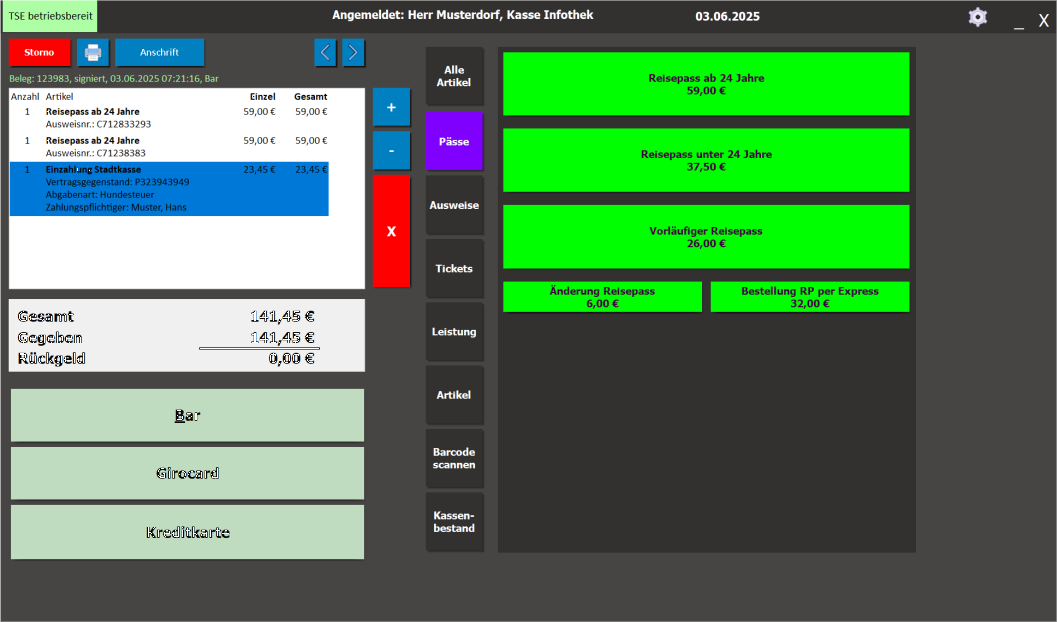Click the printer icon button
Viewport: 1057px width, 622px height.
93,53
